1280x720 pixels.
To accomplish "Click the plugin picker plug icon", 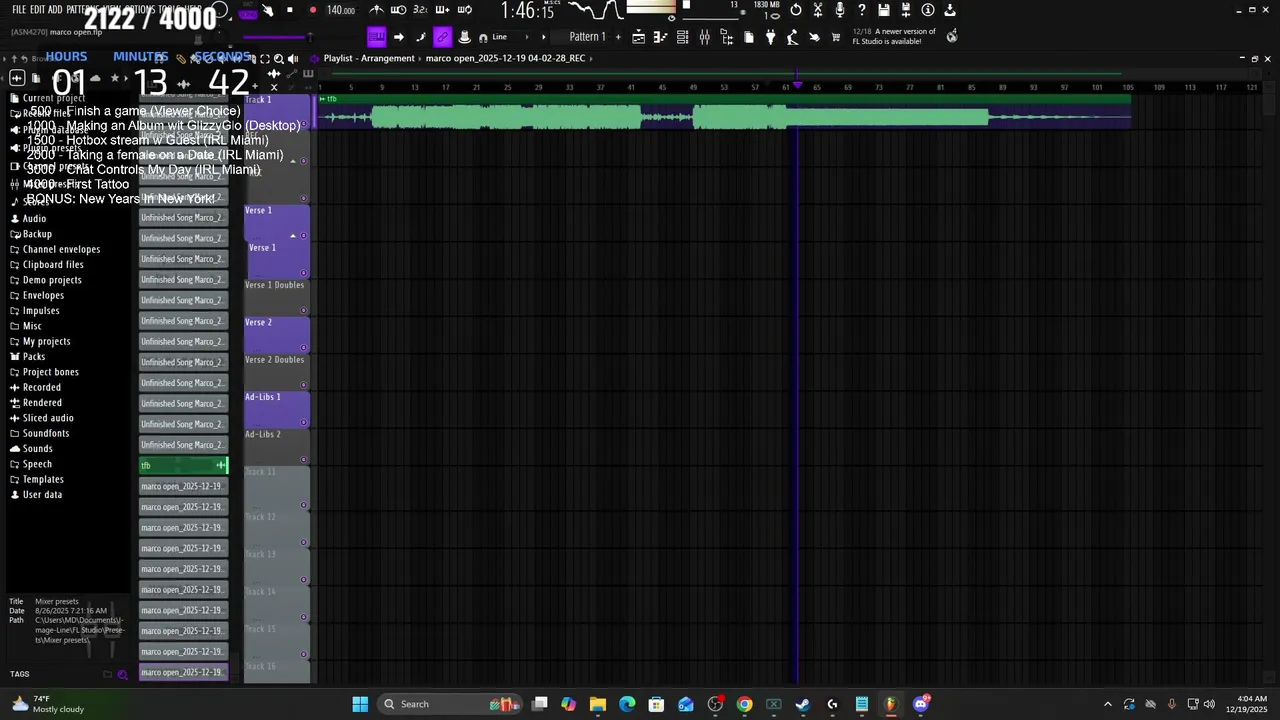I will click(x=771, y=37).
